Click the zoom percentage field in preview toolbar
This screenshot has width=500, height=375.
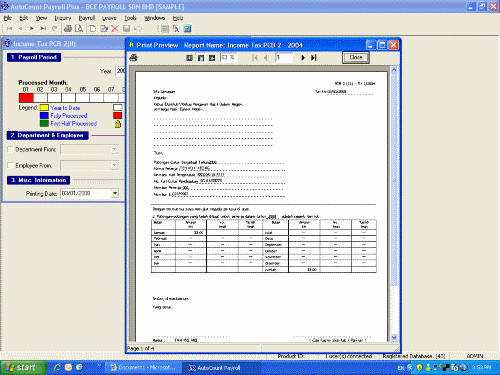tap(229, 58)
